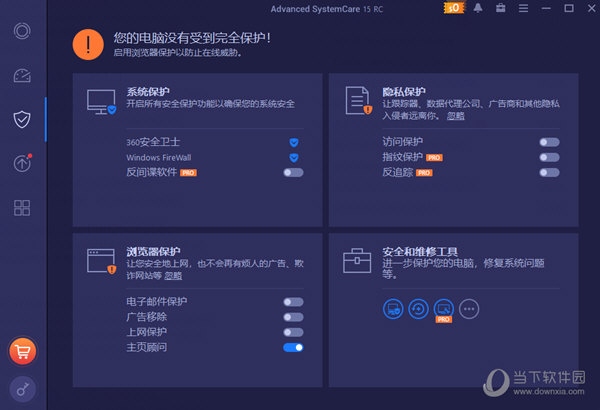Click the 系统保护 heading
The width and height of the screenshot is (600, 410).
(x=148, y=92)
